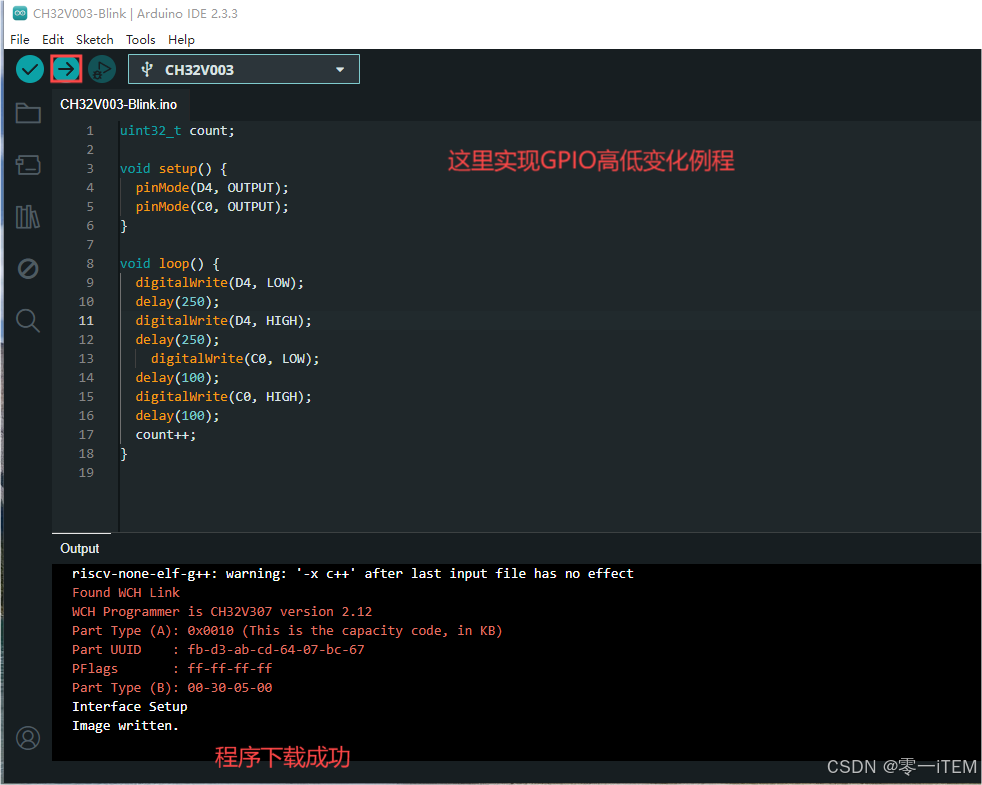This screenshot has height=785, width=982.
Task: Click the 'pinMode(C0, OUTPUT);' line
Action: [x=212, y=207]
